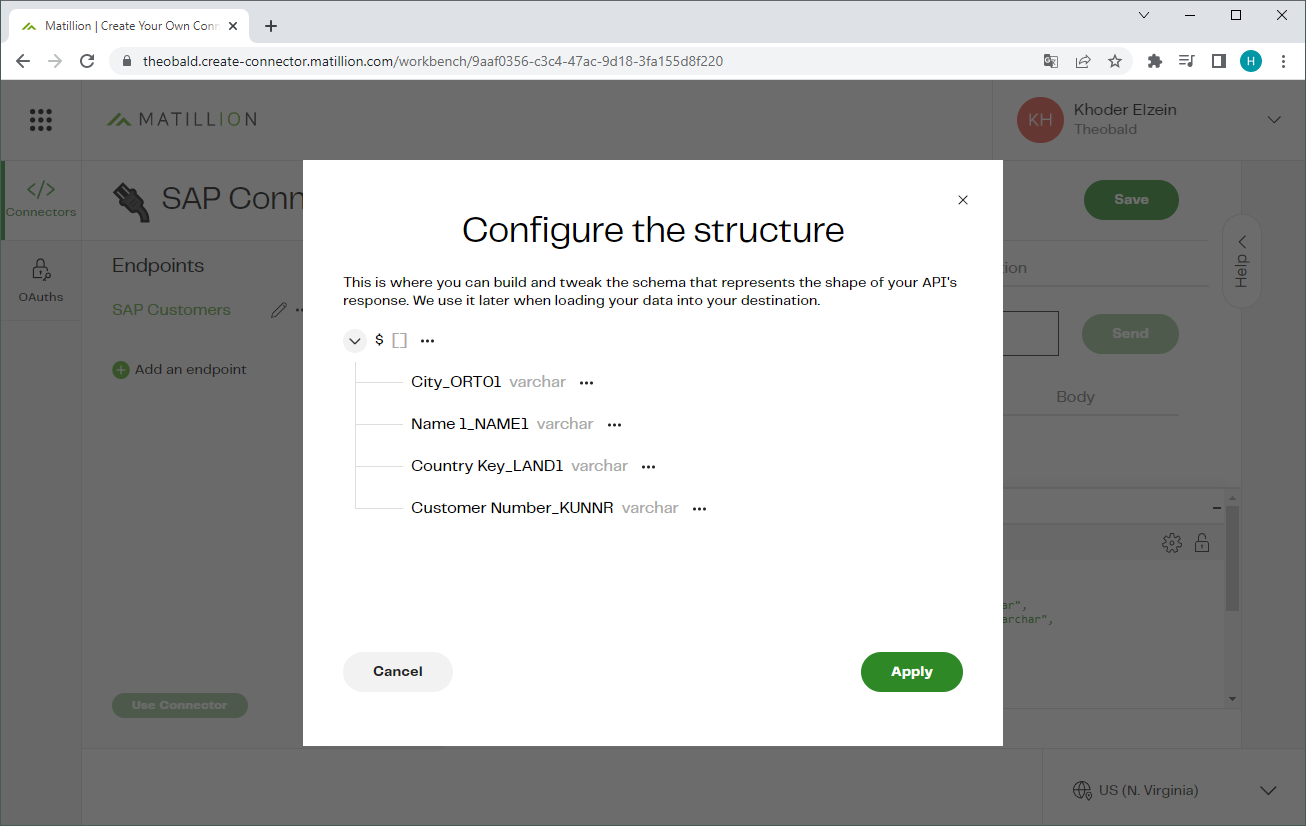Close the Configure the structure dialog

[963, 200]
